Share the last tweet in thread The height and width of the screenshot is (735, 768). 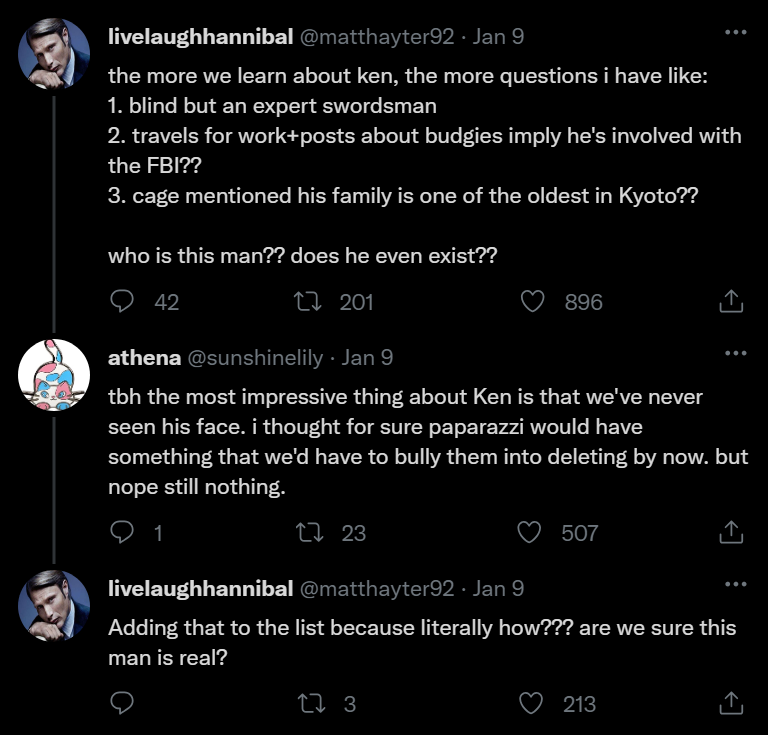731,703
